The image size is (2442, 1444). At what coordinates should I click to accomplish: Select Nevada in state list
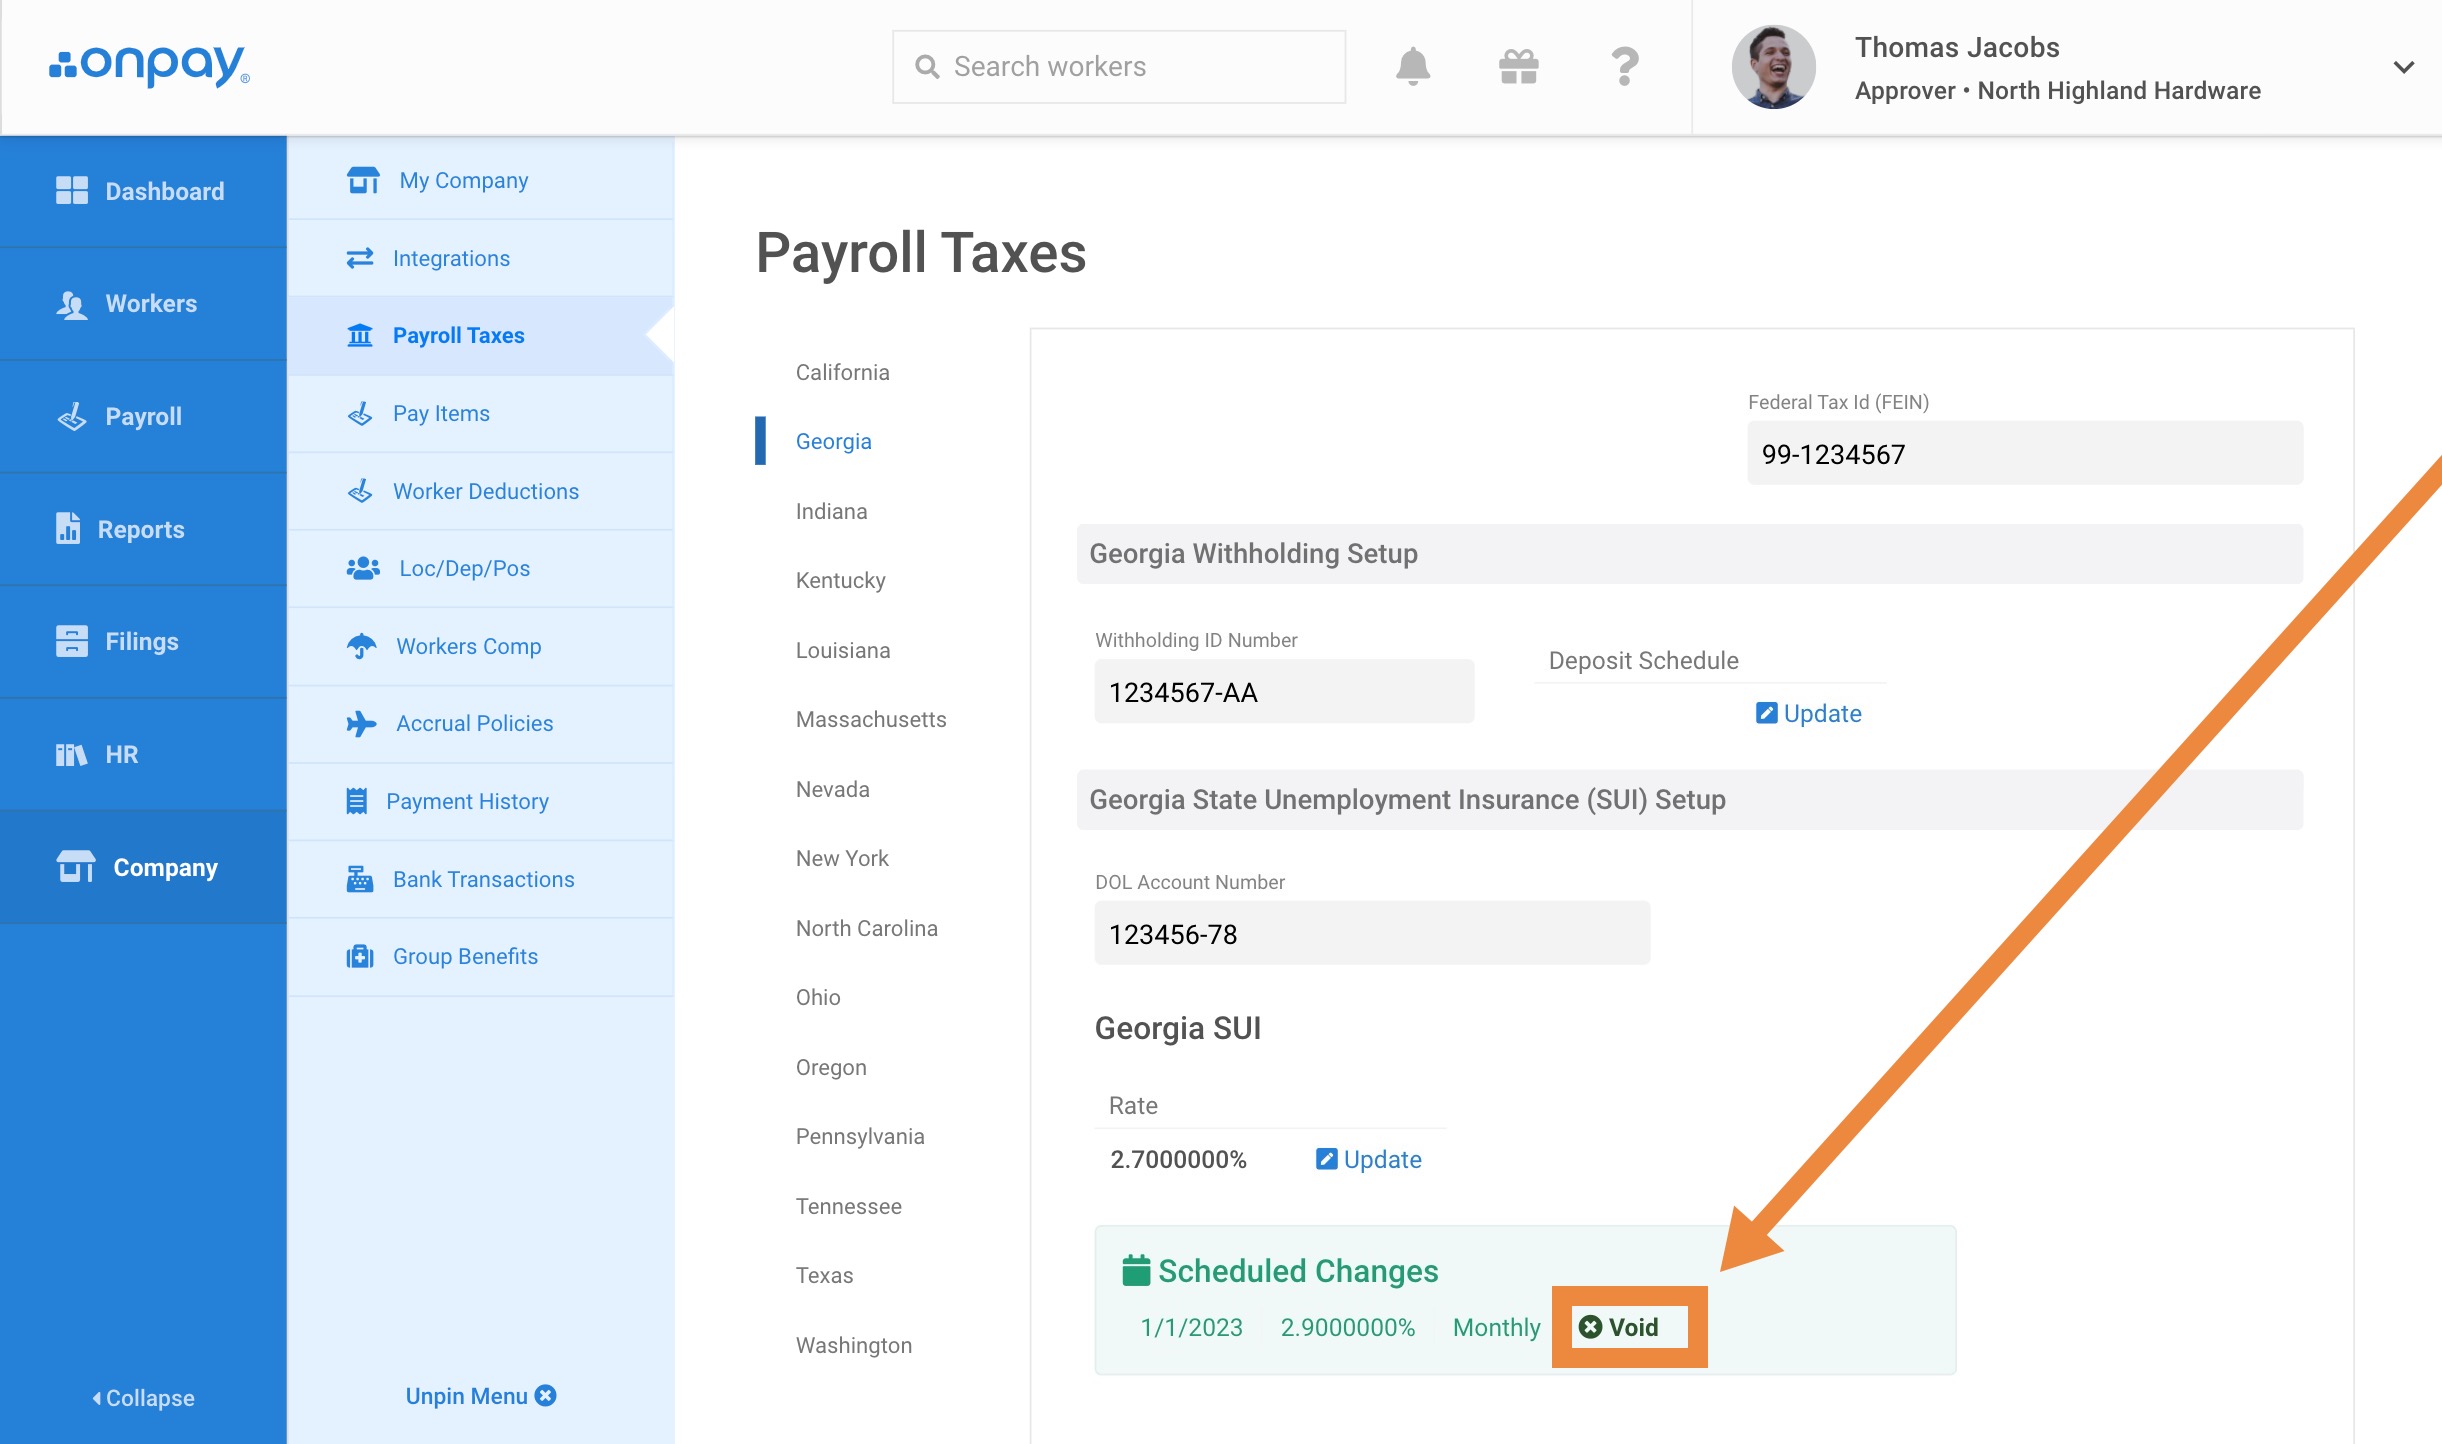(x=833, y=789)
